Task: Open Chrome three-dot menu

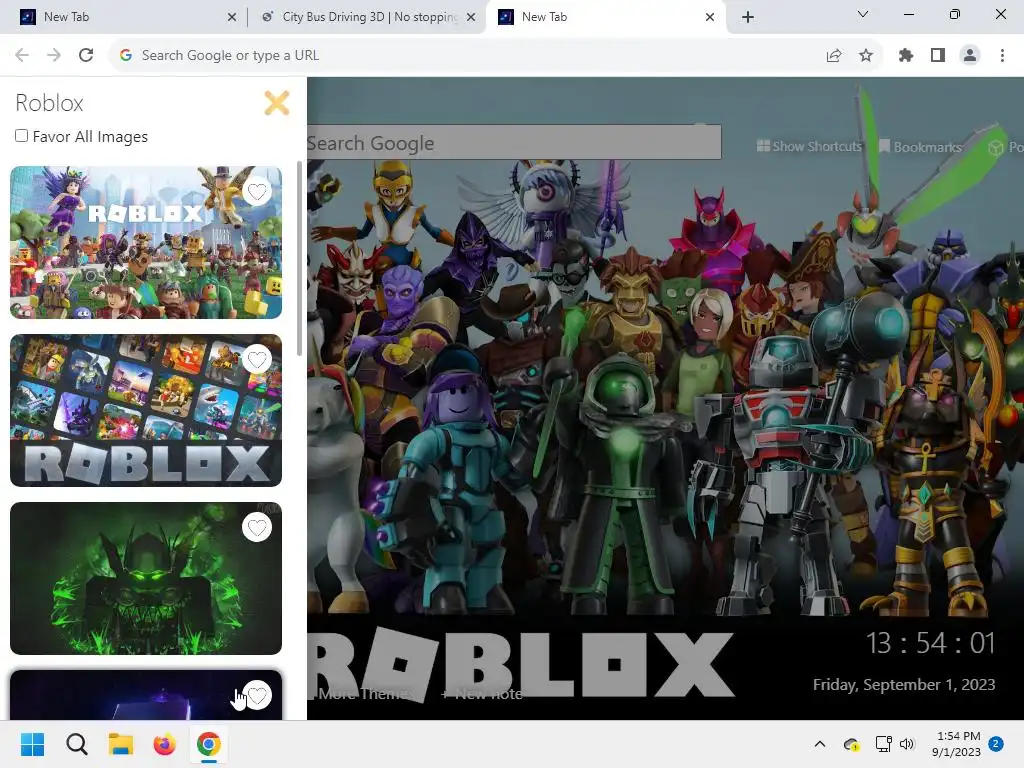Action: tap(1002, 56)
